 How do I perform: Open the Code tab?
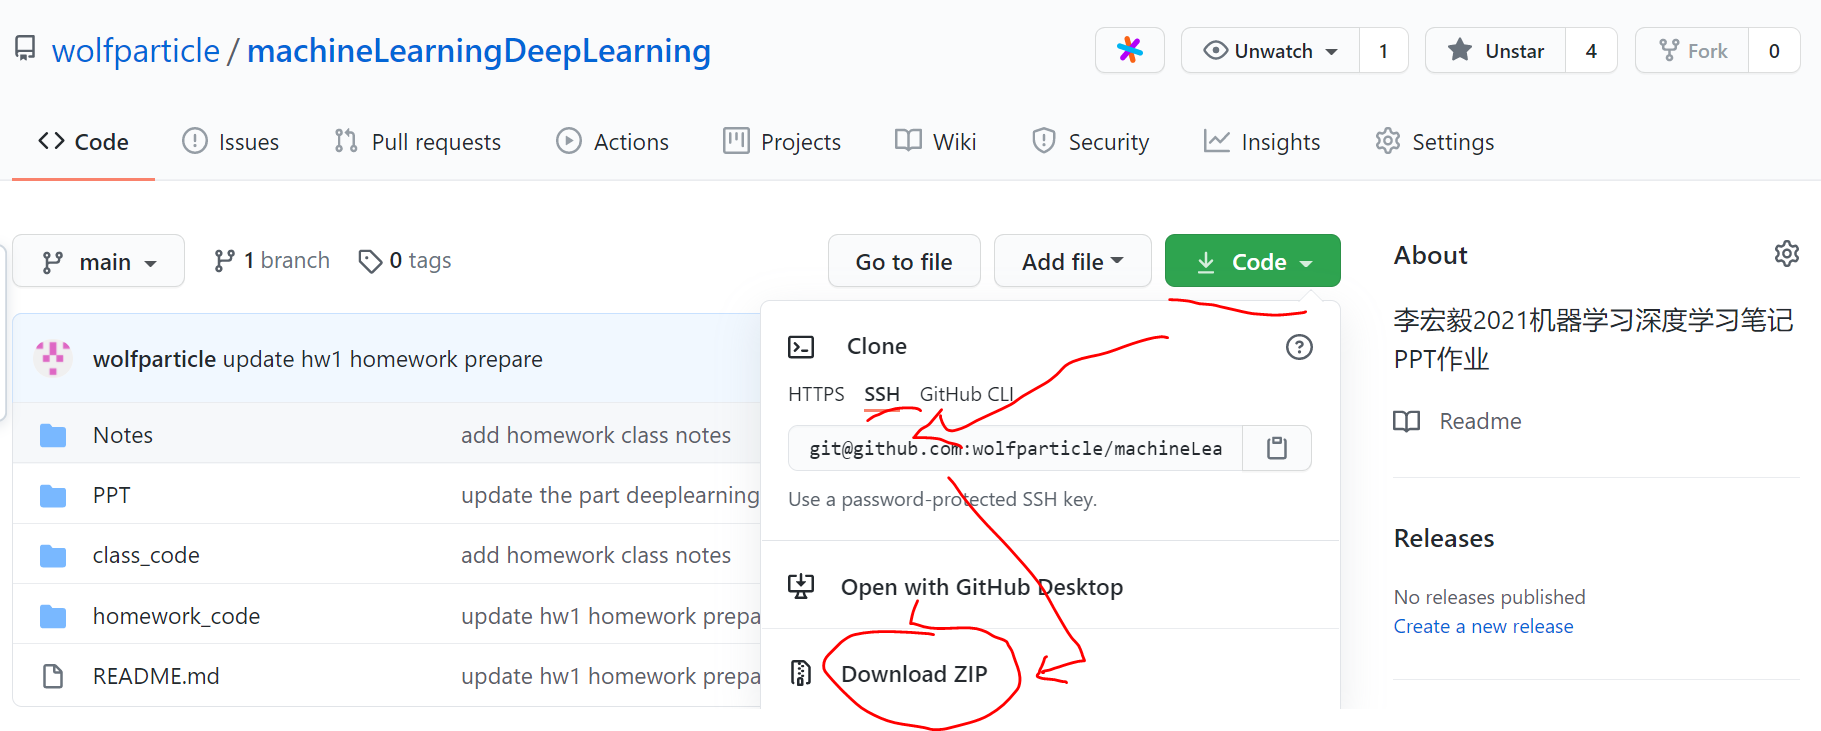[x=83, y=142]
